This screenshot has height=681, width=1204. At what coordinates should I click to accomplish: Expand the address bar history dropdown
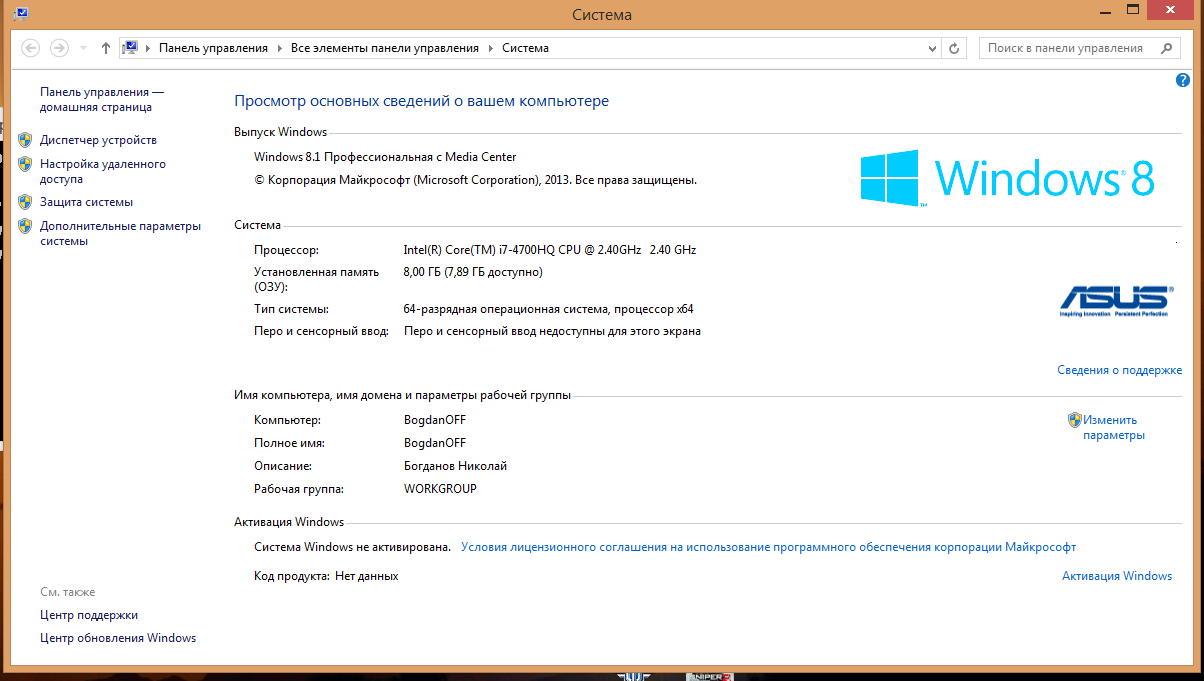(932, 48)
